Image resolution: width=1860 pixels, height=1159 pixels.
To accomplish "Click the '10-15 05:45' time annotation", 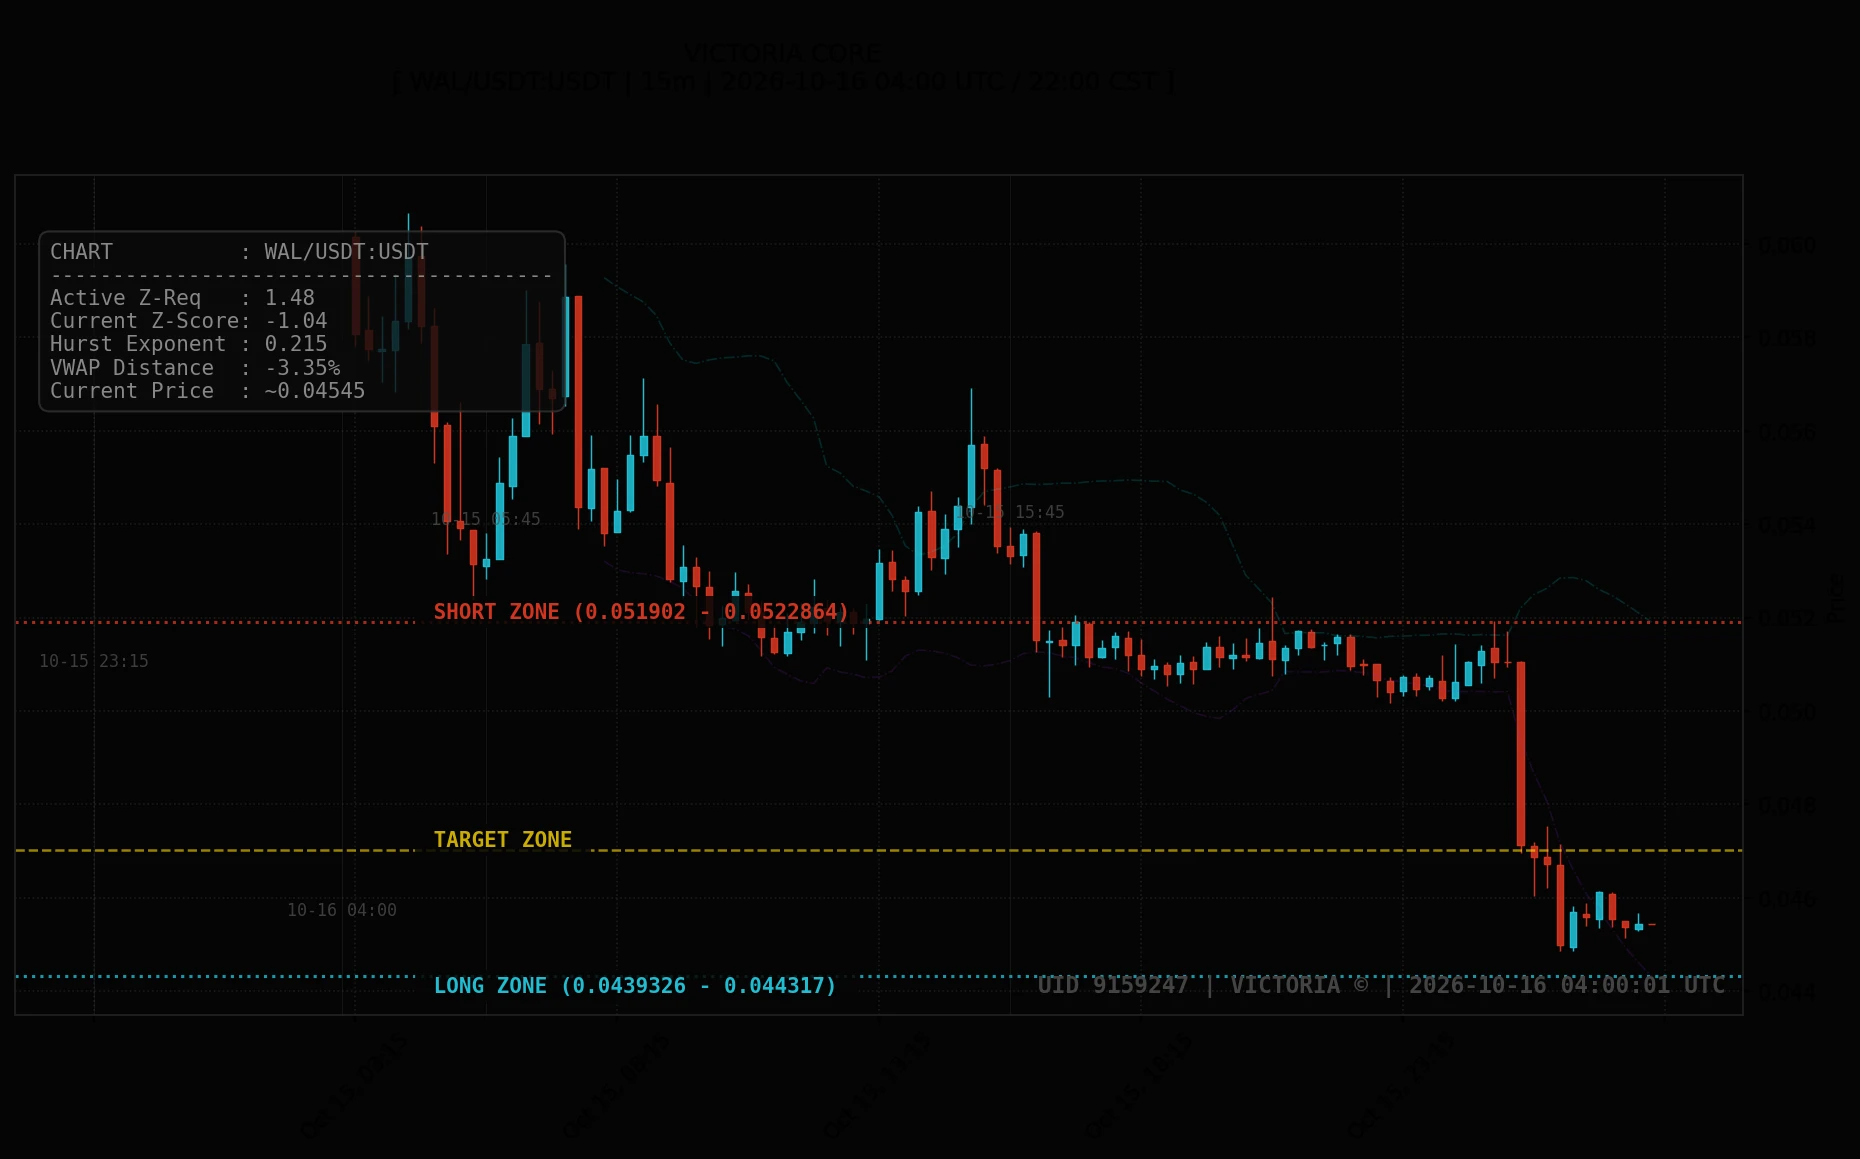I will point(486,519).
